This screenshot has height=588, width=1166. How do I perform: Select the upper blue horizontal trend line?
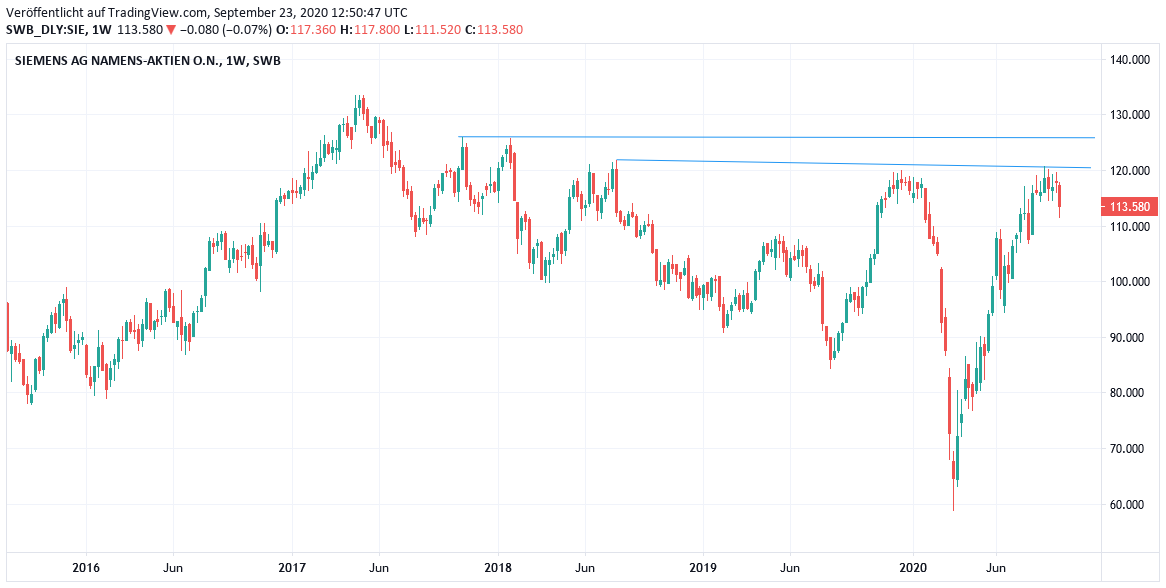tap(780, 137)
